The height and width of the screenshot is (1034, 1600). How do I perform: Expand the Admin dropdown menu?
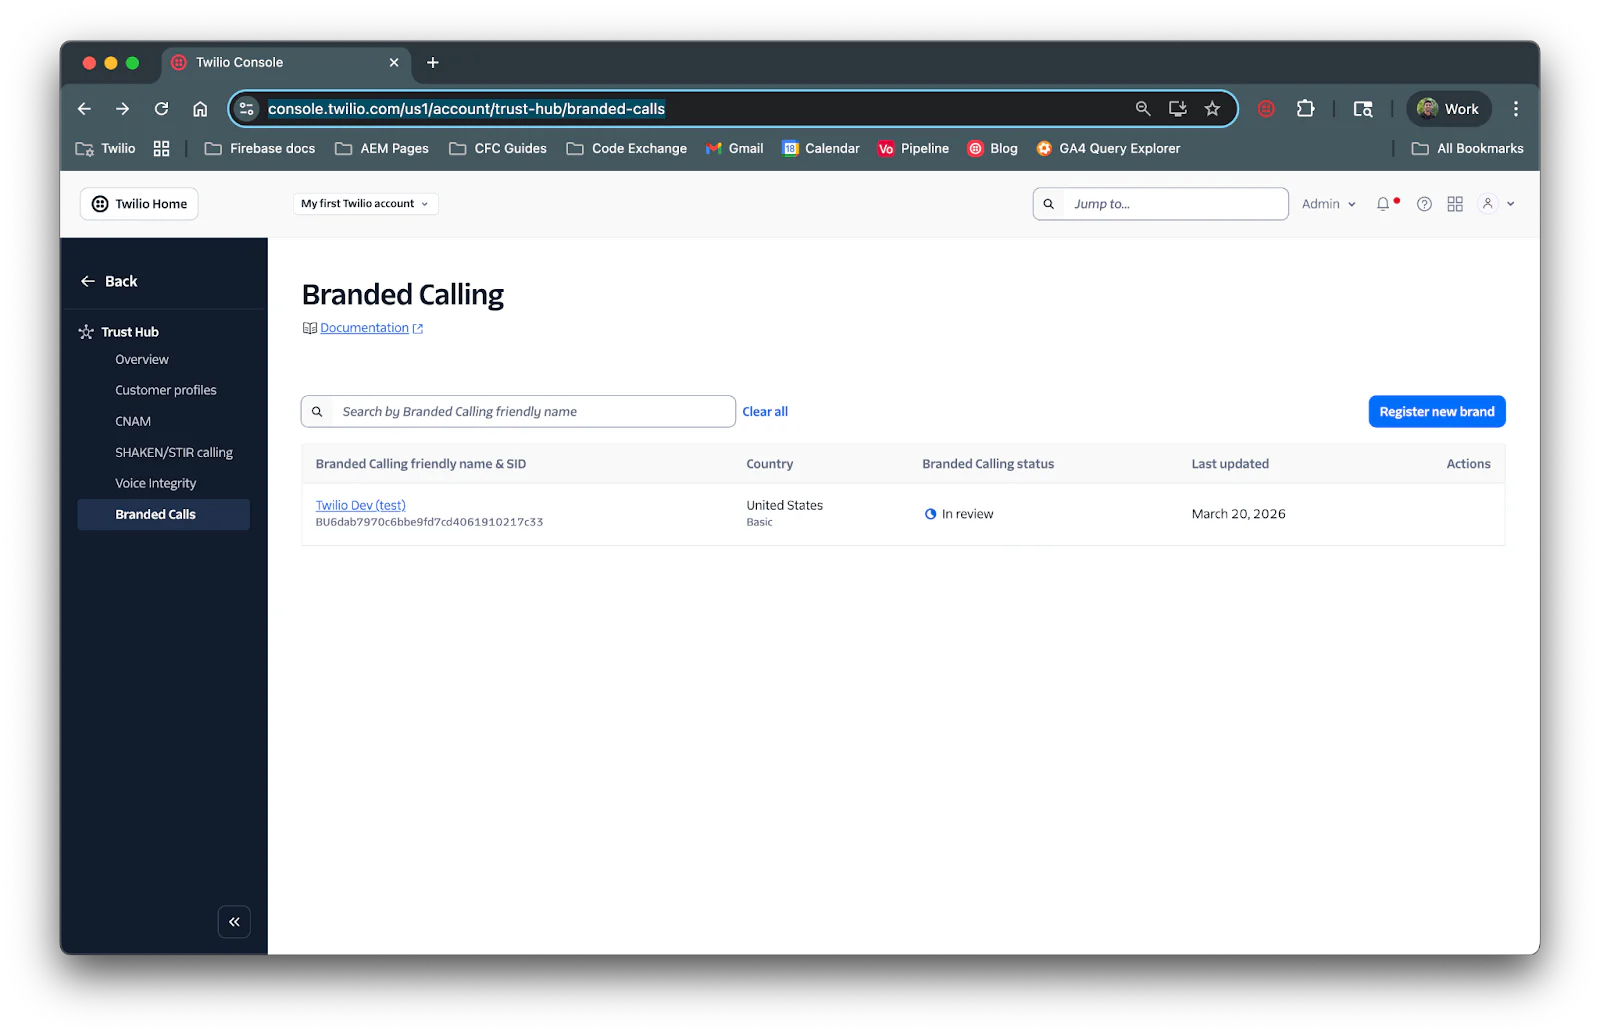pos(1327,203)
